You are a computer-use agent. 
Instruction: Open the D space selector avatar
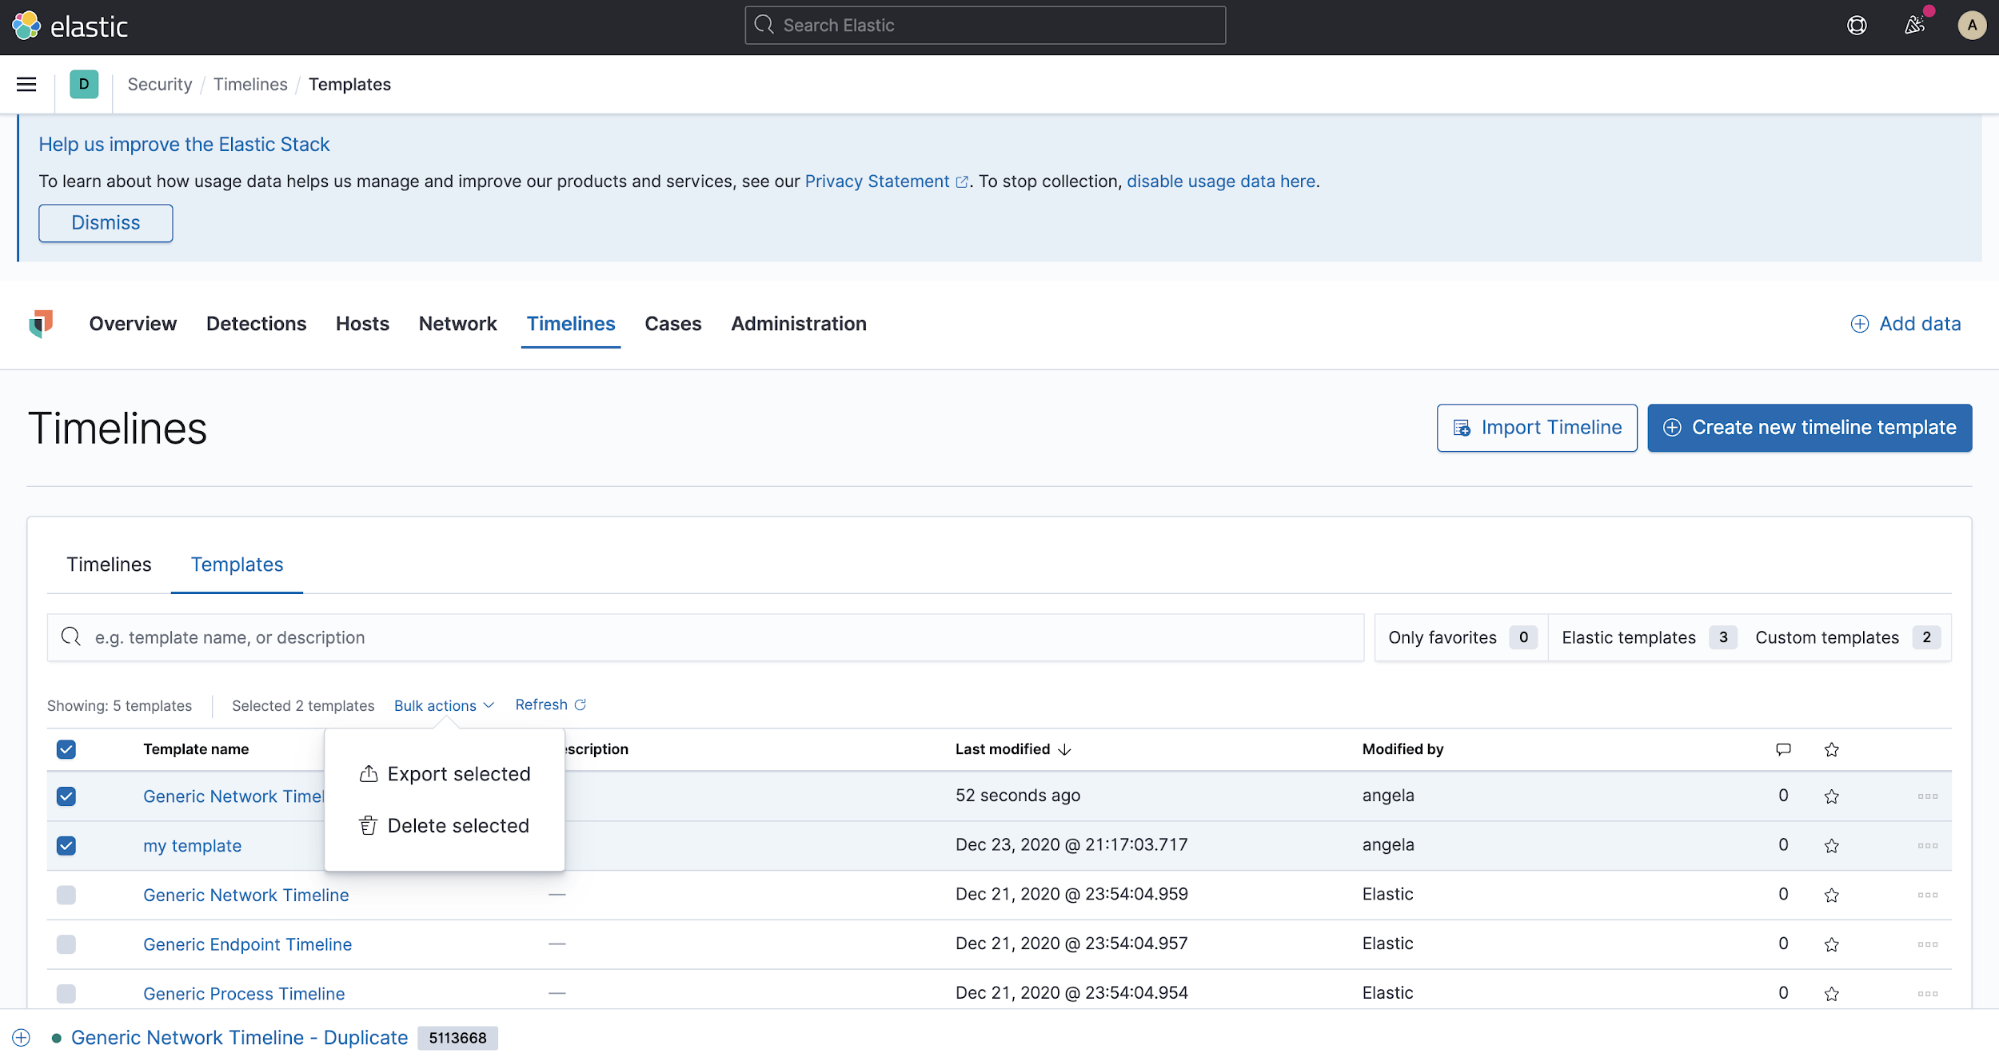pos(84,85)
